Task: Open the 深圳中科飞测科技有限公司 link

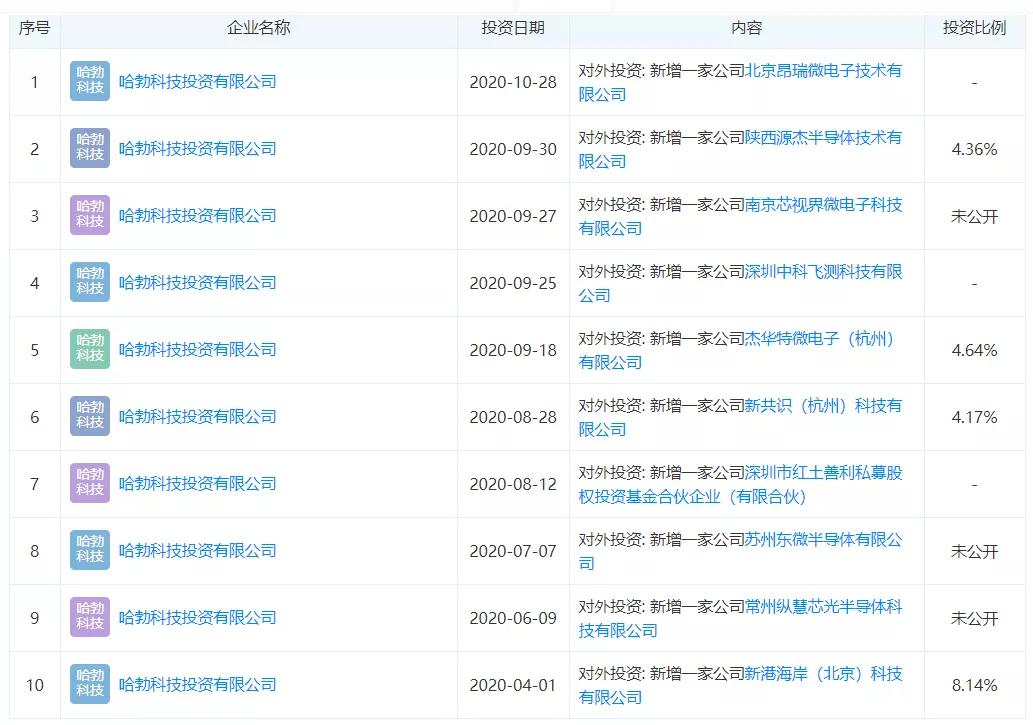Action: coord(823,272)
